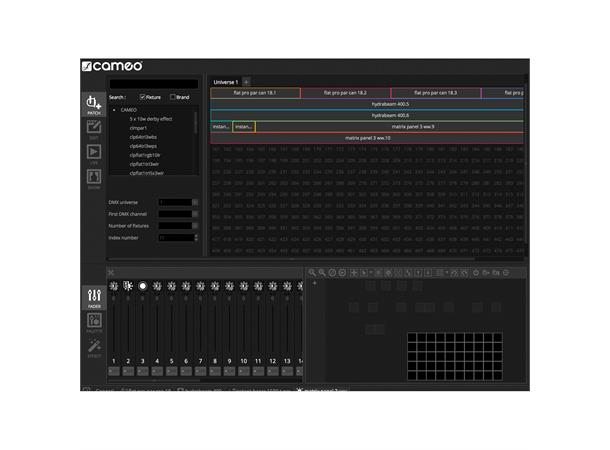Click the fader panel horizontal scrollbar

(154, 380)
